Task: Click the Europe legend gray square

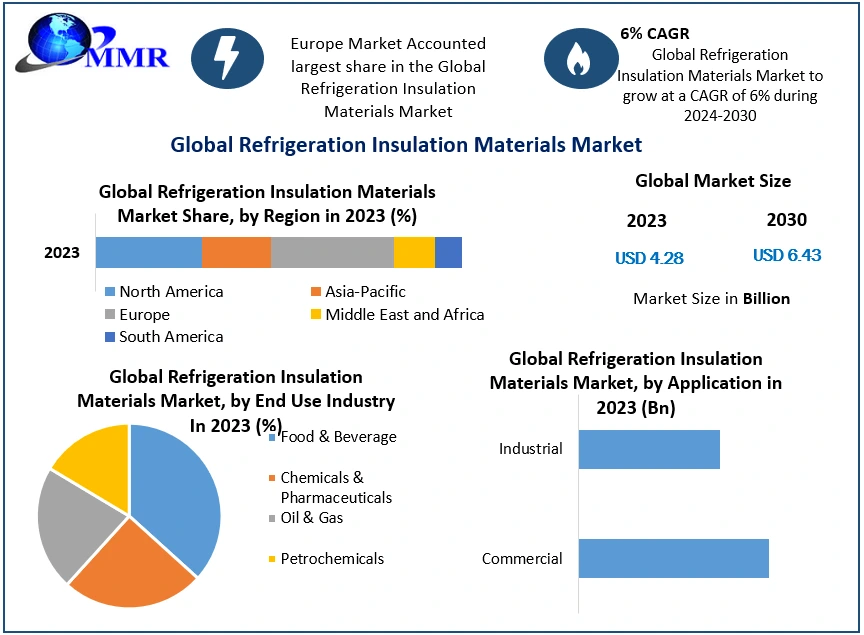Action: (x=110, y=315)
